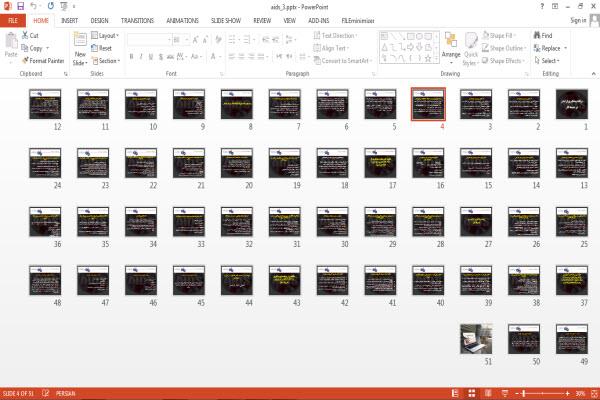Open Section dropdown
Viewport: 600px width, 400px height.
tap(106, 60)
